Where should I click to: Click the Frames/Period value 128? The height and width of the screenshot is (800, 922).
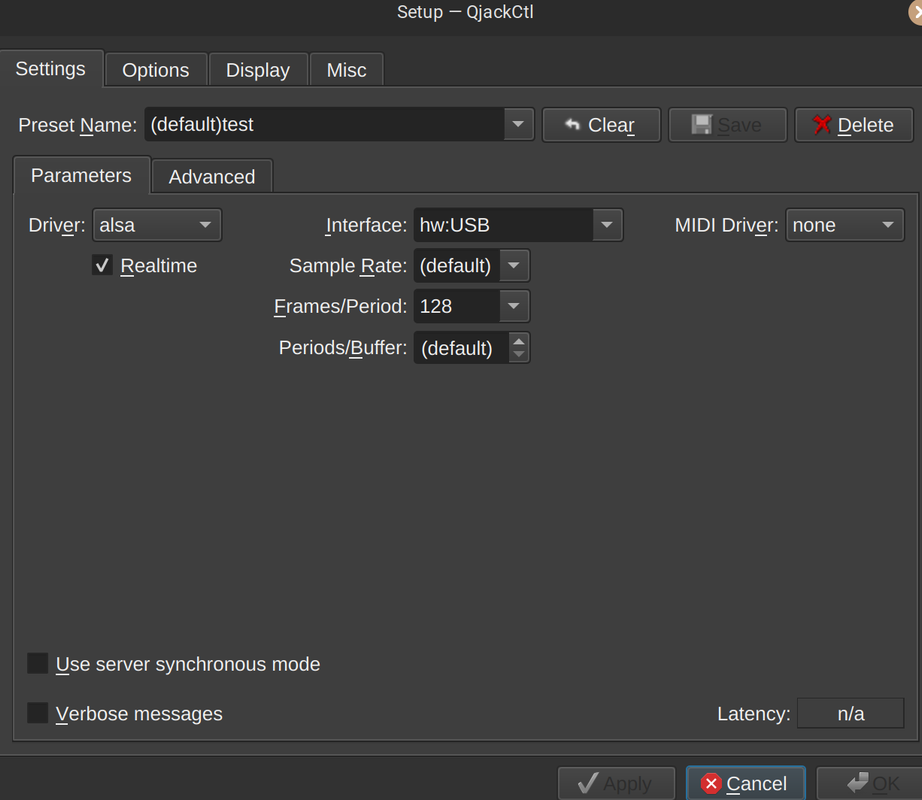pos(457,306)
